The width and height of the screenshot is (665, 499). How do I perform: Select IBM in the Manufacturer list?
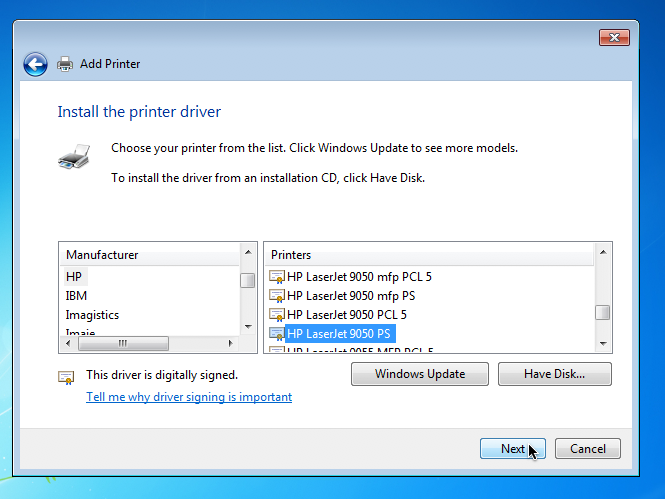tap(76, 296)
